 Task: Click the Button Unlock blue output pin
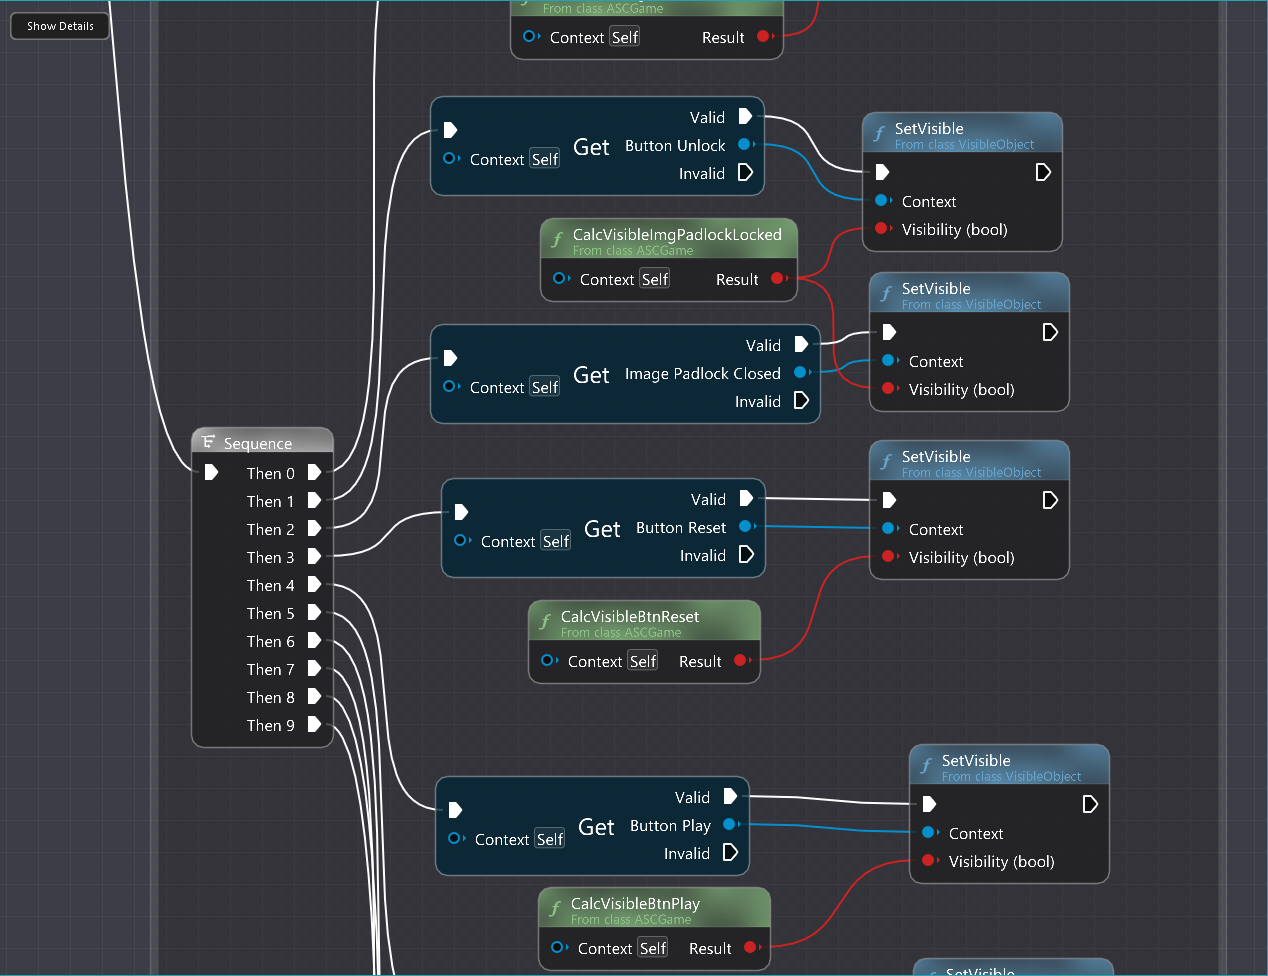click(745, 144)
